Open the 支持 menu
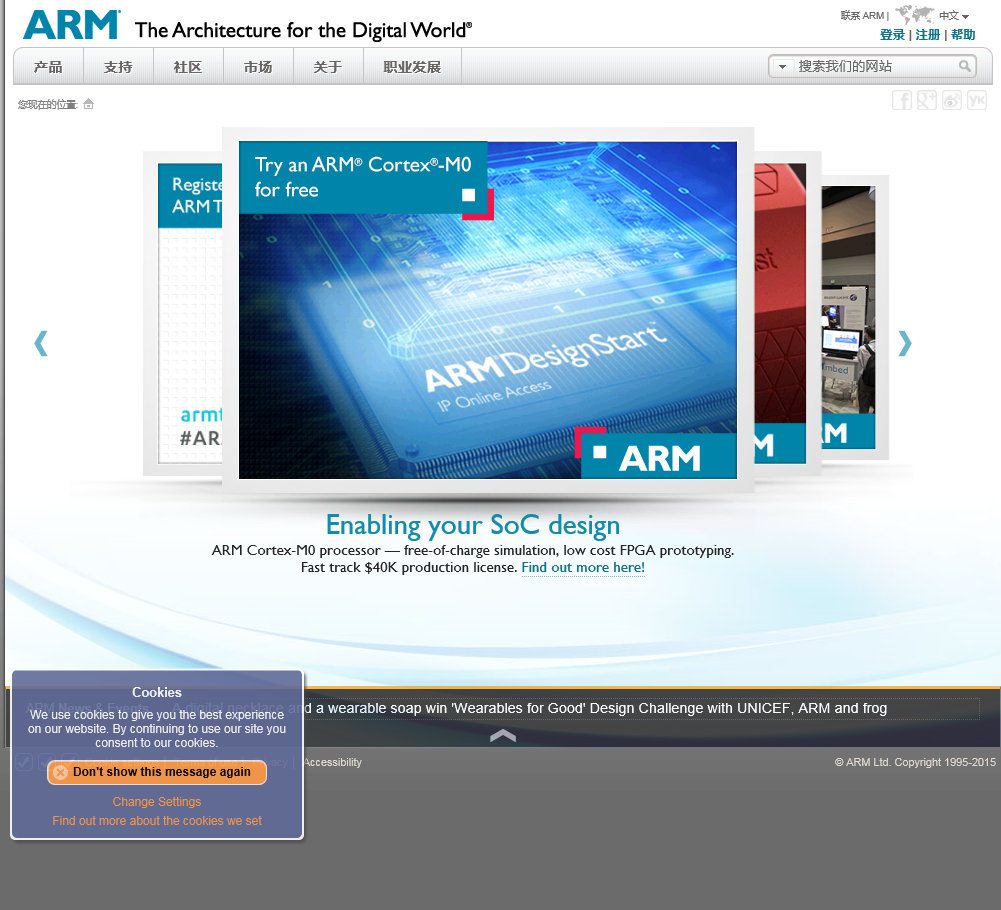1001x910 pixels. [118, 67]
